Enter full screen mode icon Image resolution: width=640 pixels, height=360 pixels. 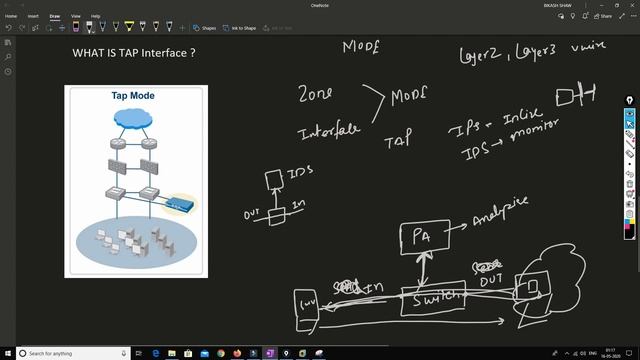pyautogui.click(x=622, y=16)
